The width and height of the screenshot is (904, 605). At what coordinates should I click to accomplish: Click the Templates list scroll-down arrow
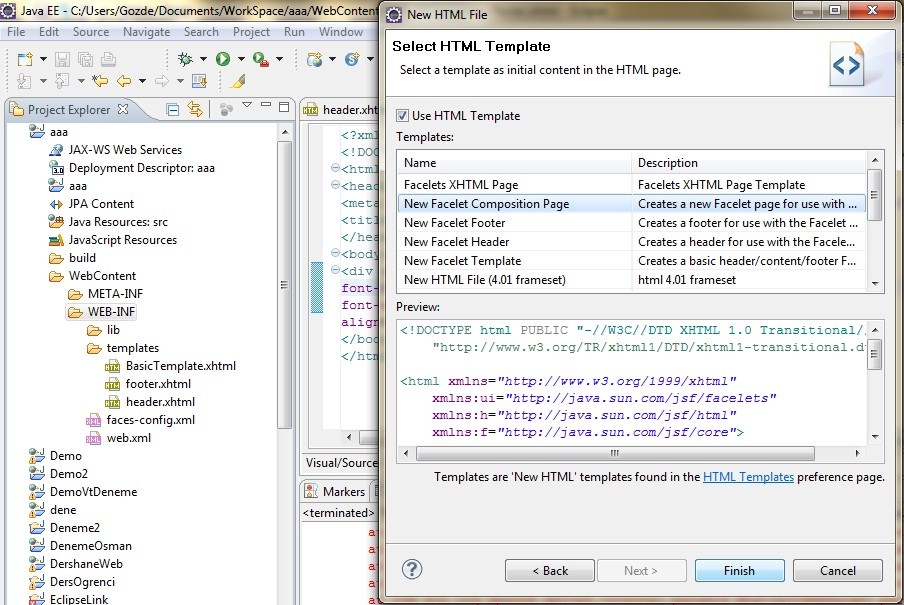click(x=875, y=283)
